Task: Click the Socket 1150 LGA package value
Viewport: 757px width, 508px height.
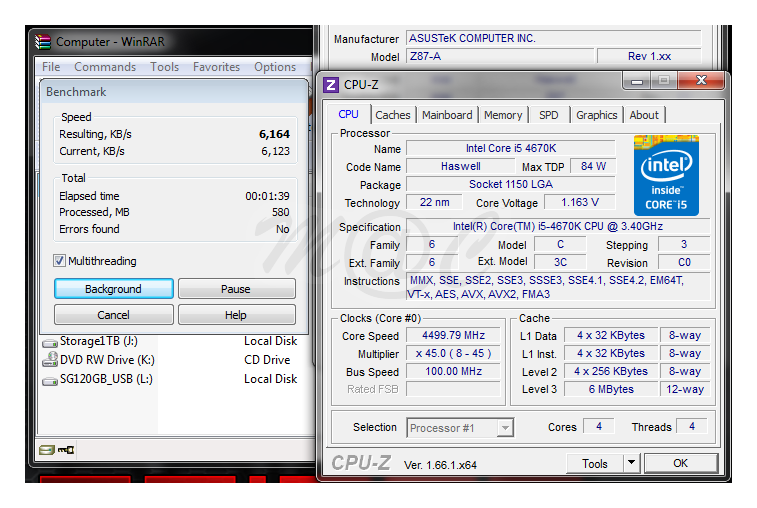Action: point(511,184)
